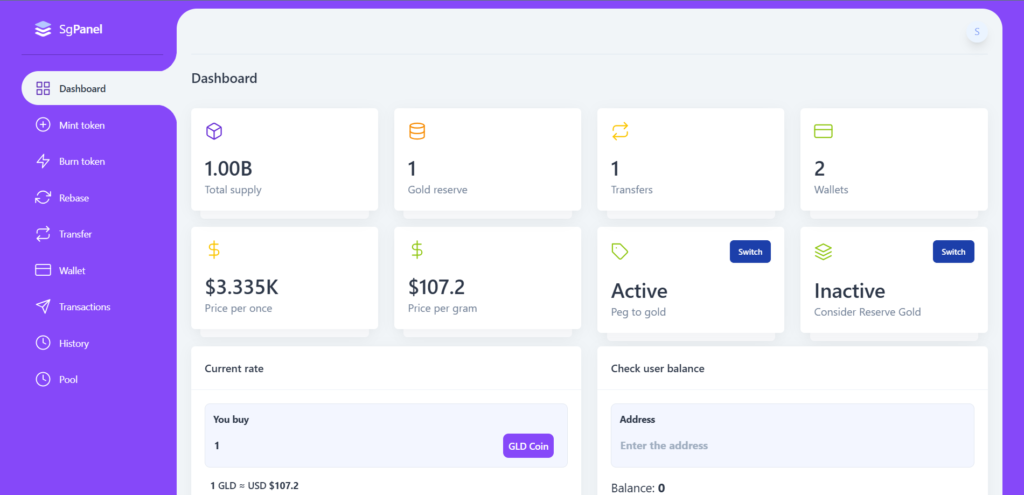Image resolution: width=1024 pixels, height=495 pixels.
Task: Click the Wallet card icon in sidebar
Action: coord(43,270)
